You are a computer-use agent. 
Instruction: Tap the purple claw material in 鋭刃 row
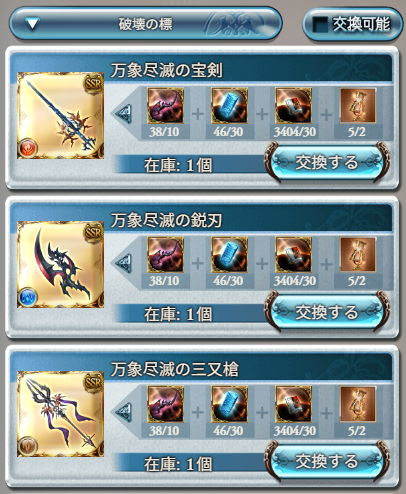pos(165,255)
